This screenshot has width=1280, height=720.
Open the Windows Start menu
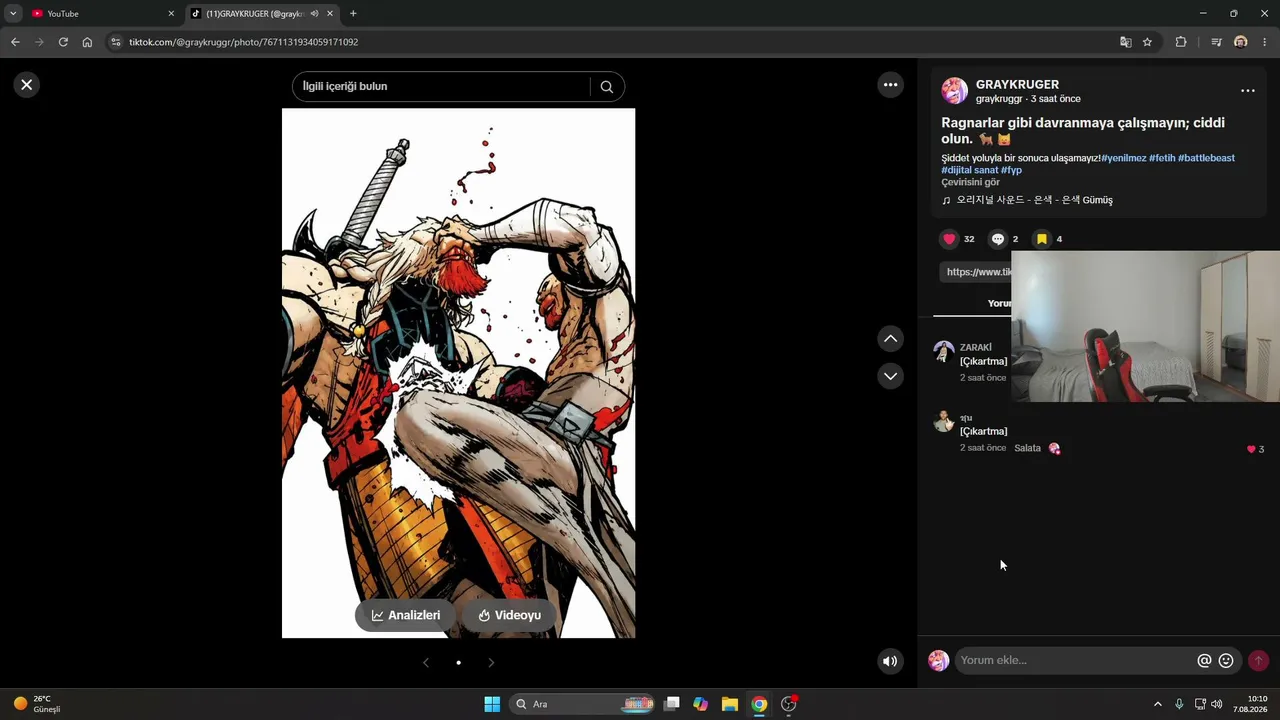tap(492, 704)
